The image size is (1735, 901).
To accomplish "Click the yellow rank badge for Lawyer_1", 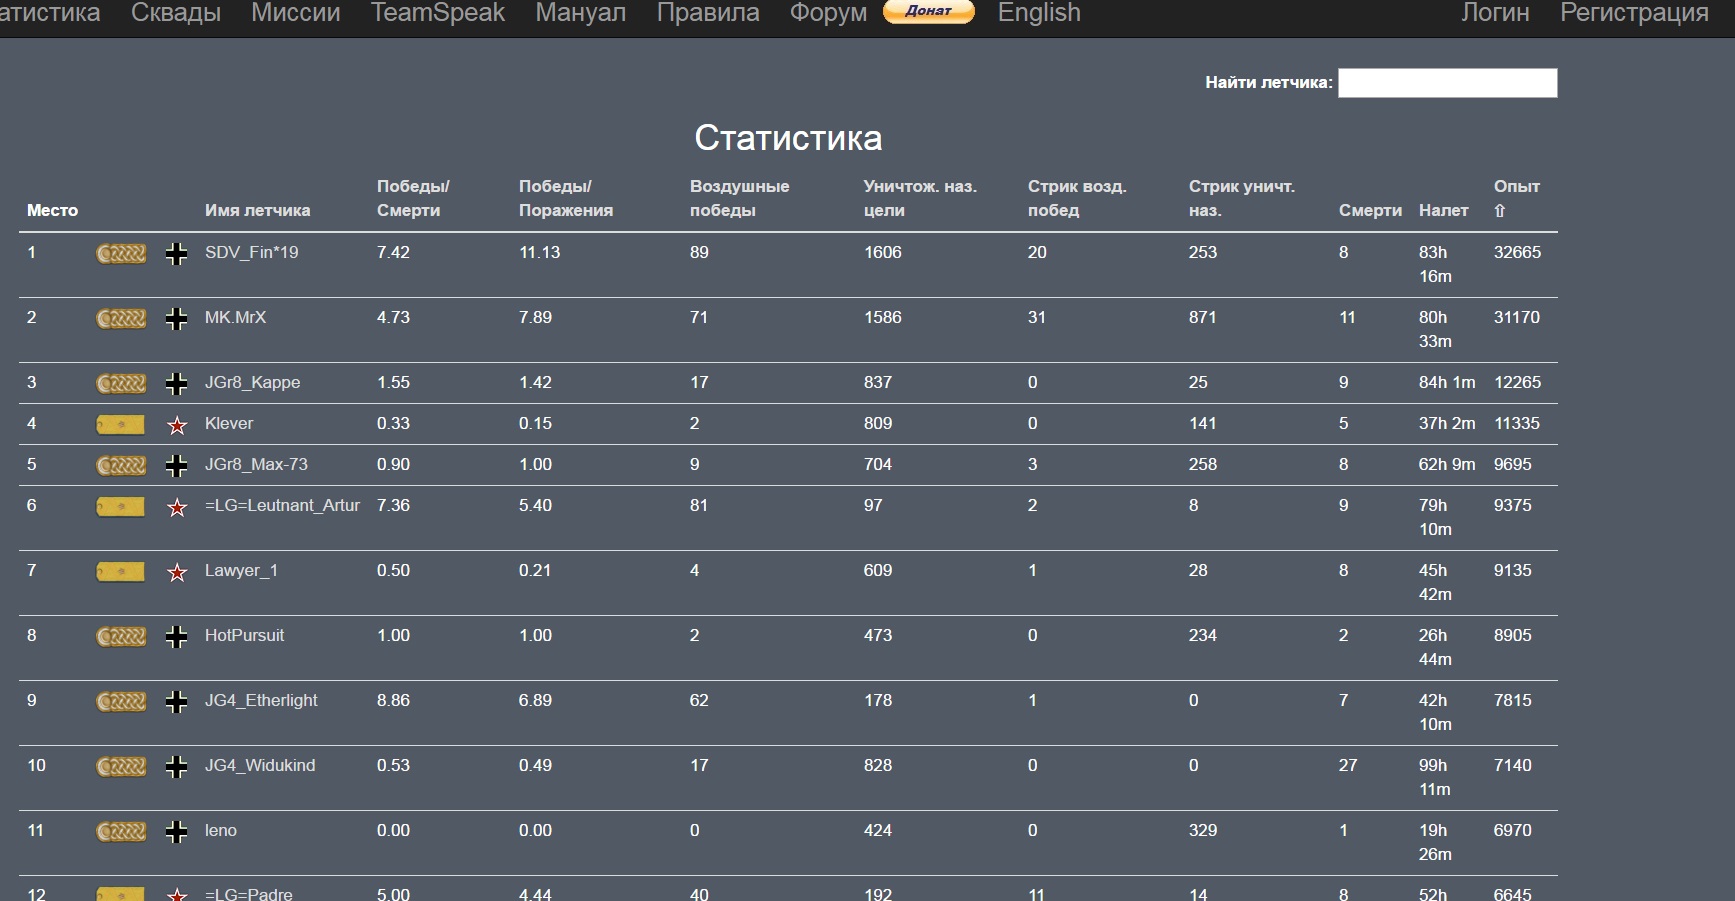I will [120, 572].
